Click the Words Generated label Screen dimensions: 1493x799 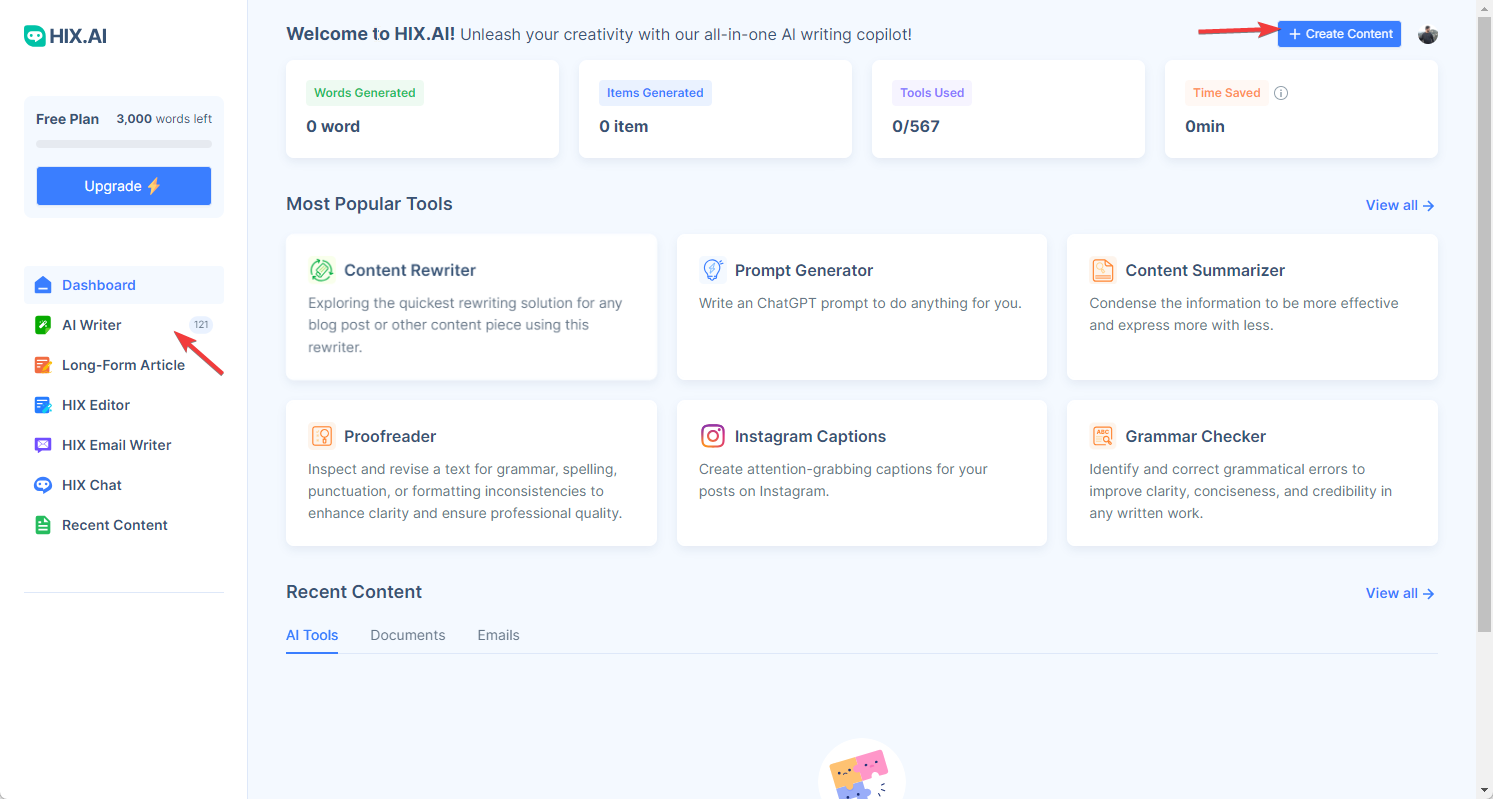tap(365, 93)
